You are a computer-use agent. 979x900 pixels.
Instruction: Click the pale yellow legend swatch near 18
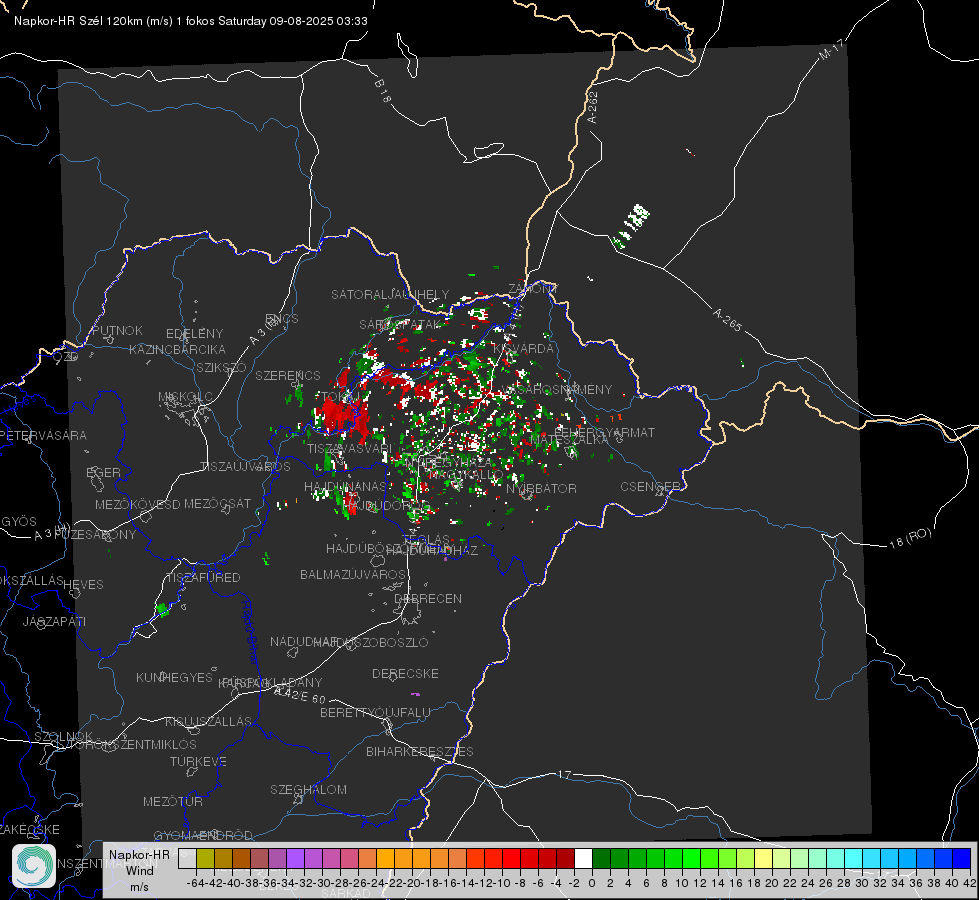pyautogui.click(x=764, y=859)
